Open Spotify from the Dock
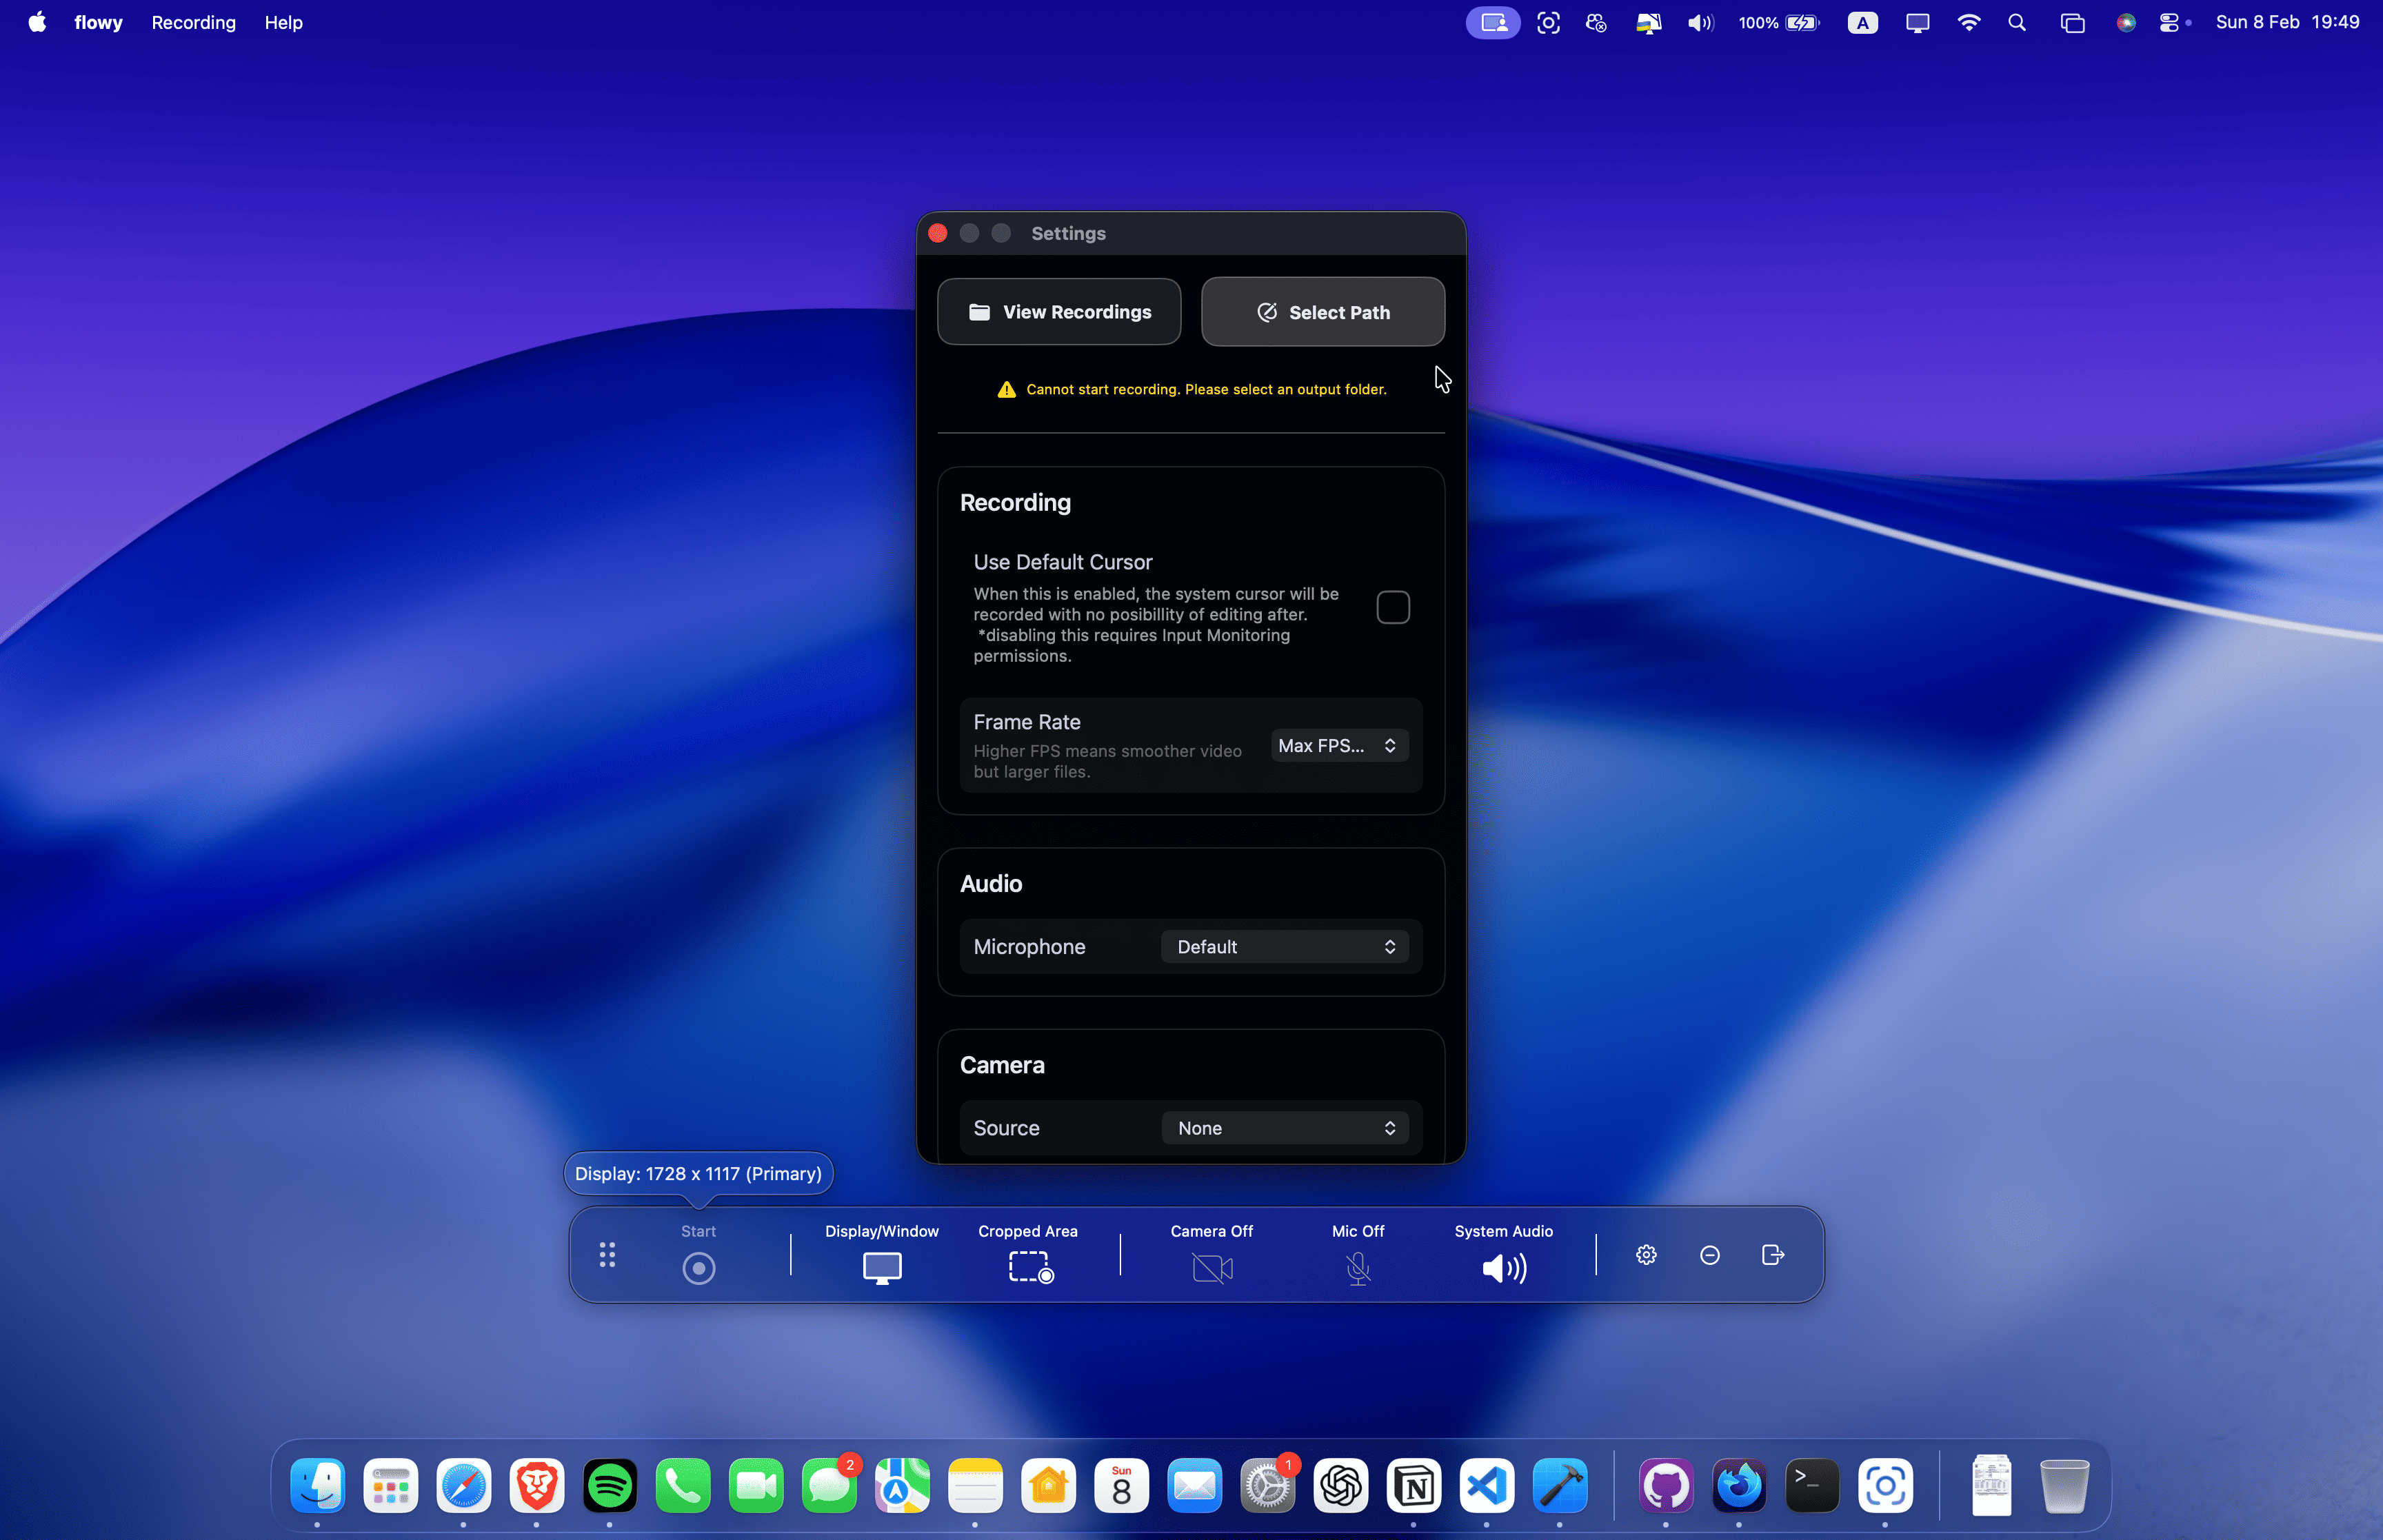Viewport: 2383px width, 1540px height. 610,1486
